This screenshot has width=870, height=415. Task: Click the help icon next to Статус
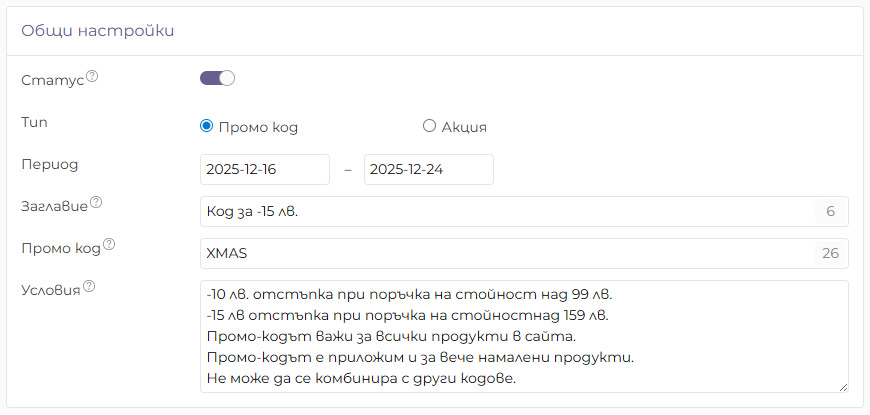tap(92, 76)
